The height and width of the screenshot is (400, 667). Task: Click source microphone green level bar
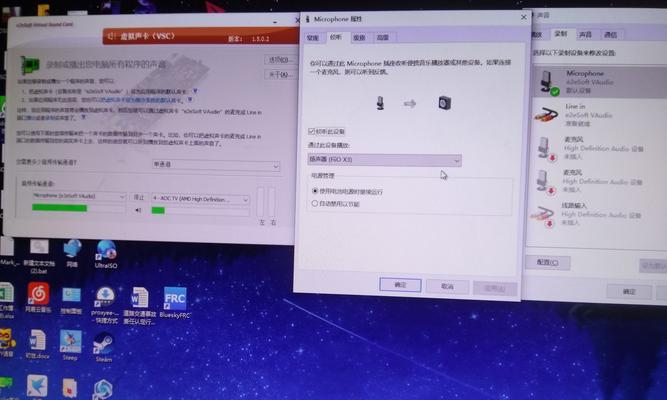click(x=60, y=208)
